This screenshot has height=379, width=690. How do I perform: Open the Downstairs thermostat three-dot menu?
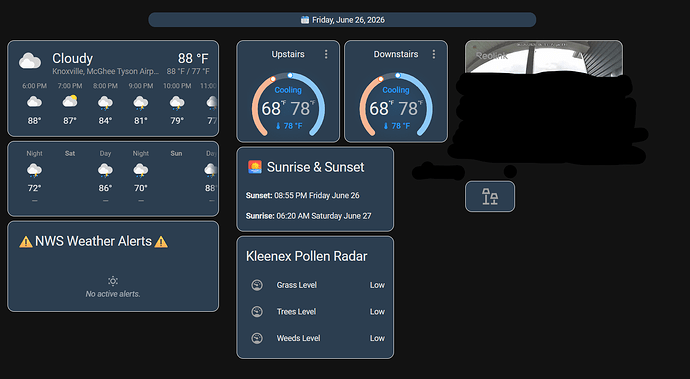coord(434,54)
